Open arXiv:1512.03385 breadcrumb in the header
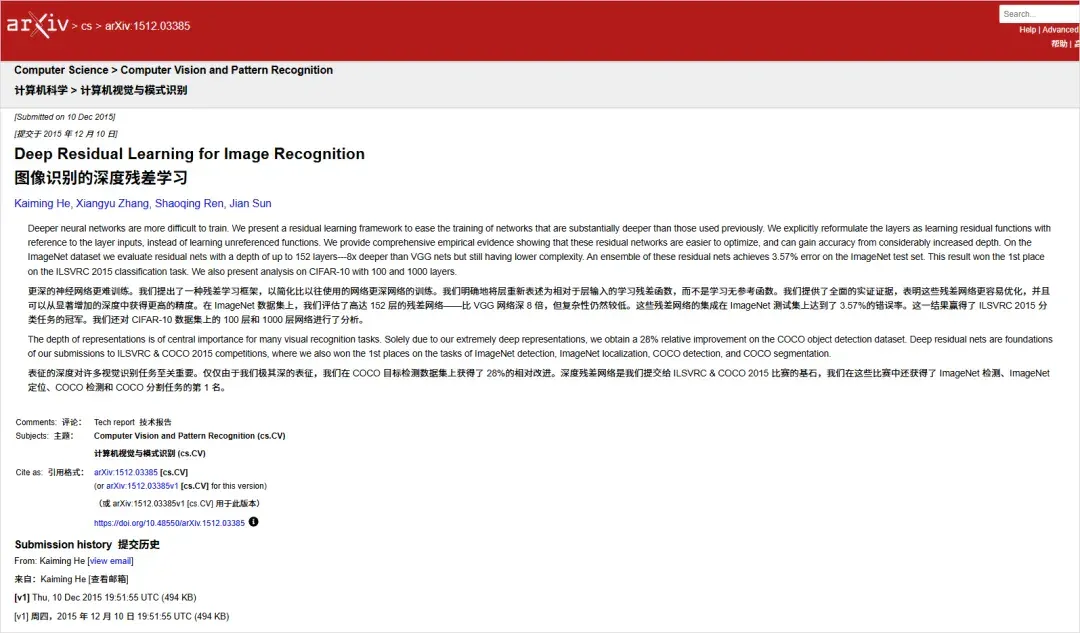Image resolution: width=1080 pixels, height=633 pixels. click(x=147, y=26)
